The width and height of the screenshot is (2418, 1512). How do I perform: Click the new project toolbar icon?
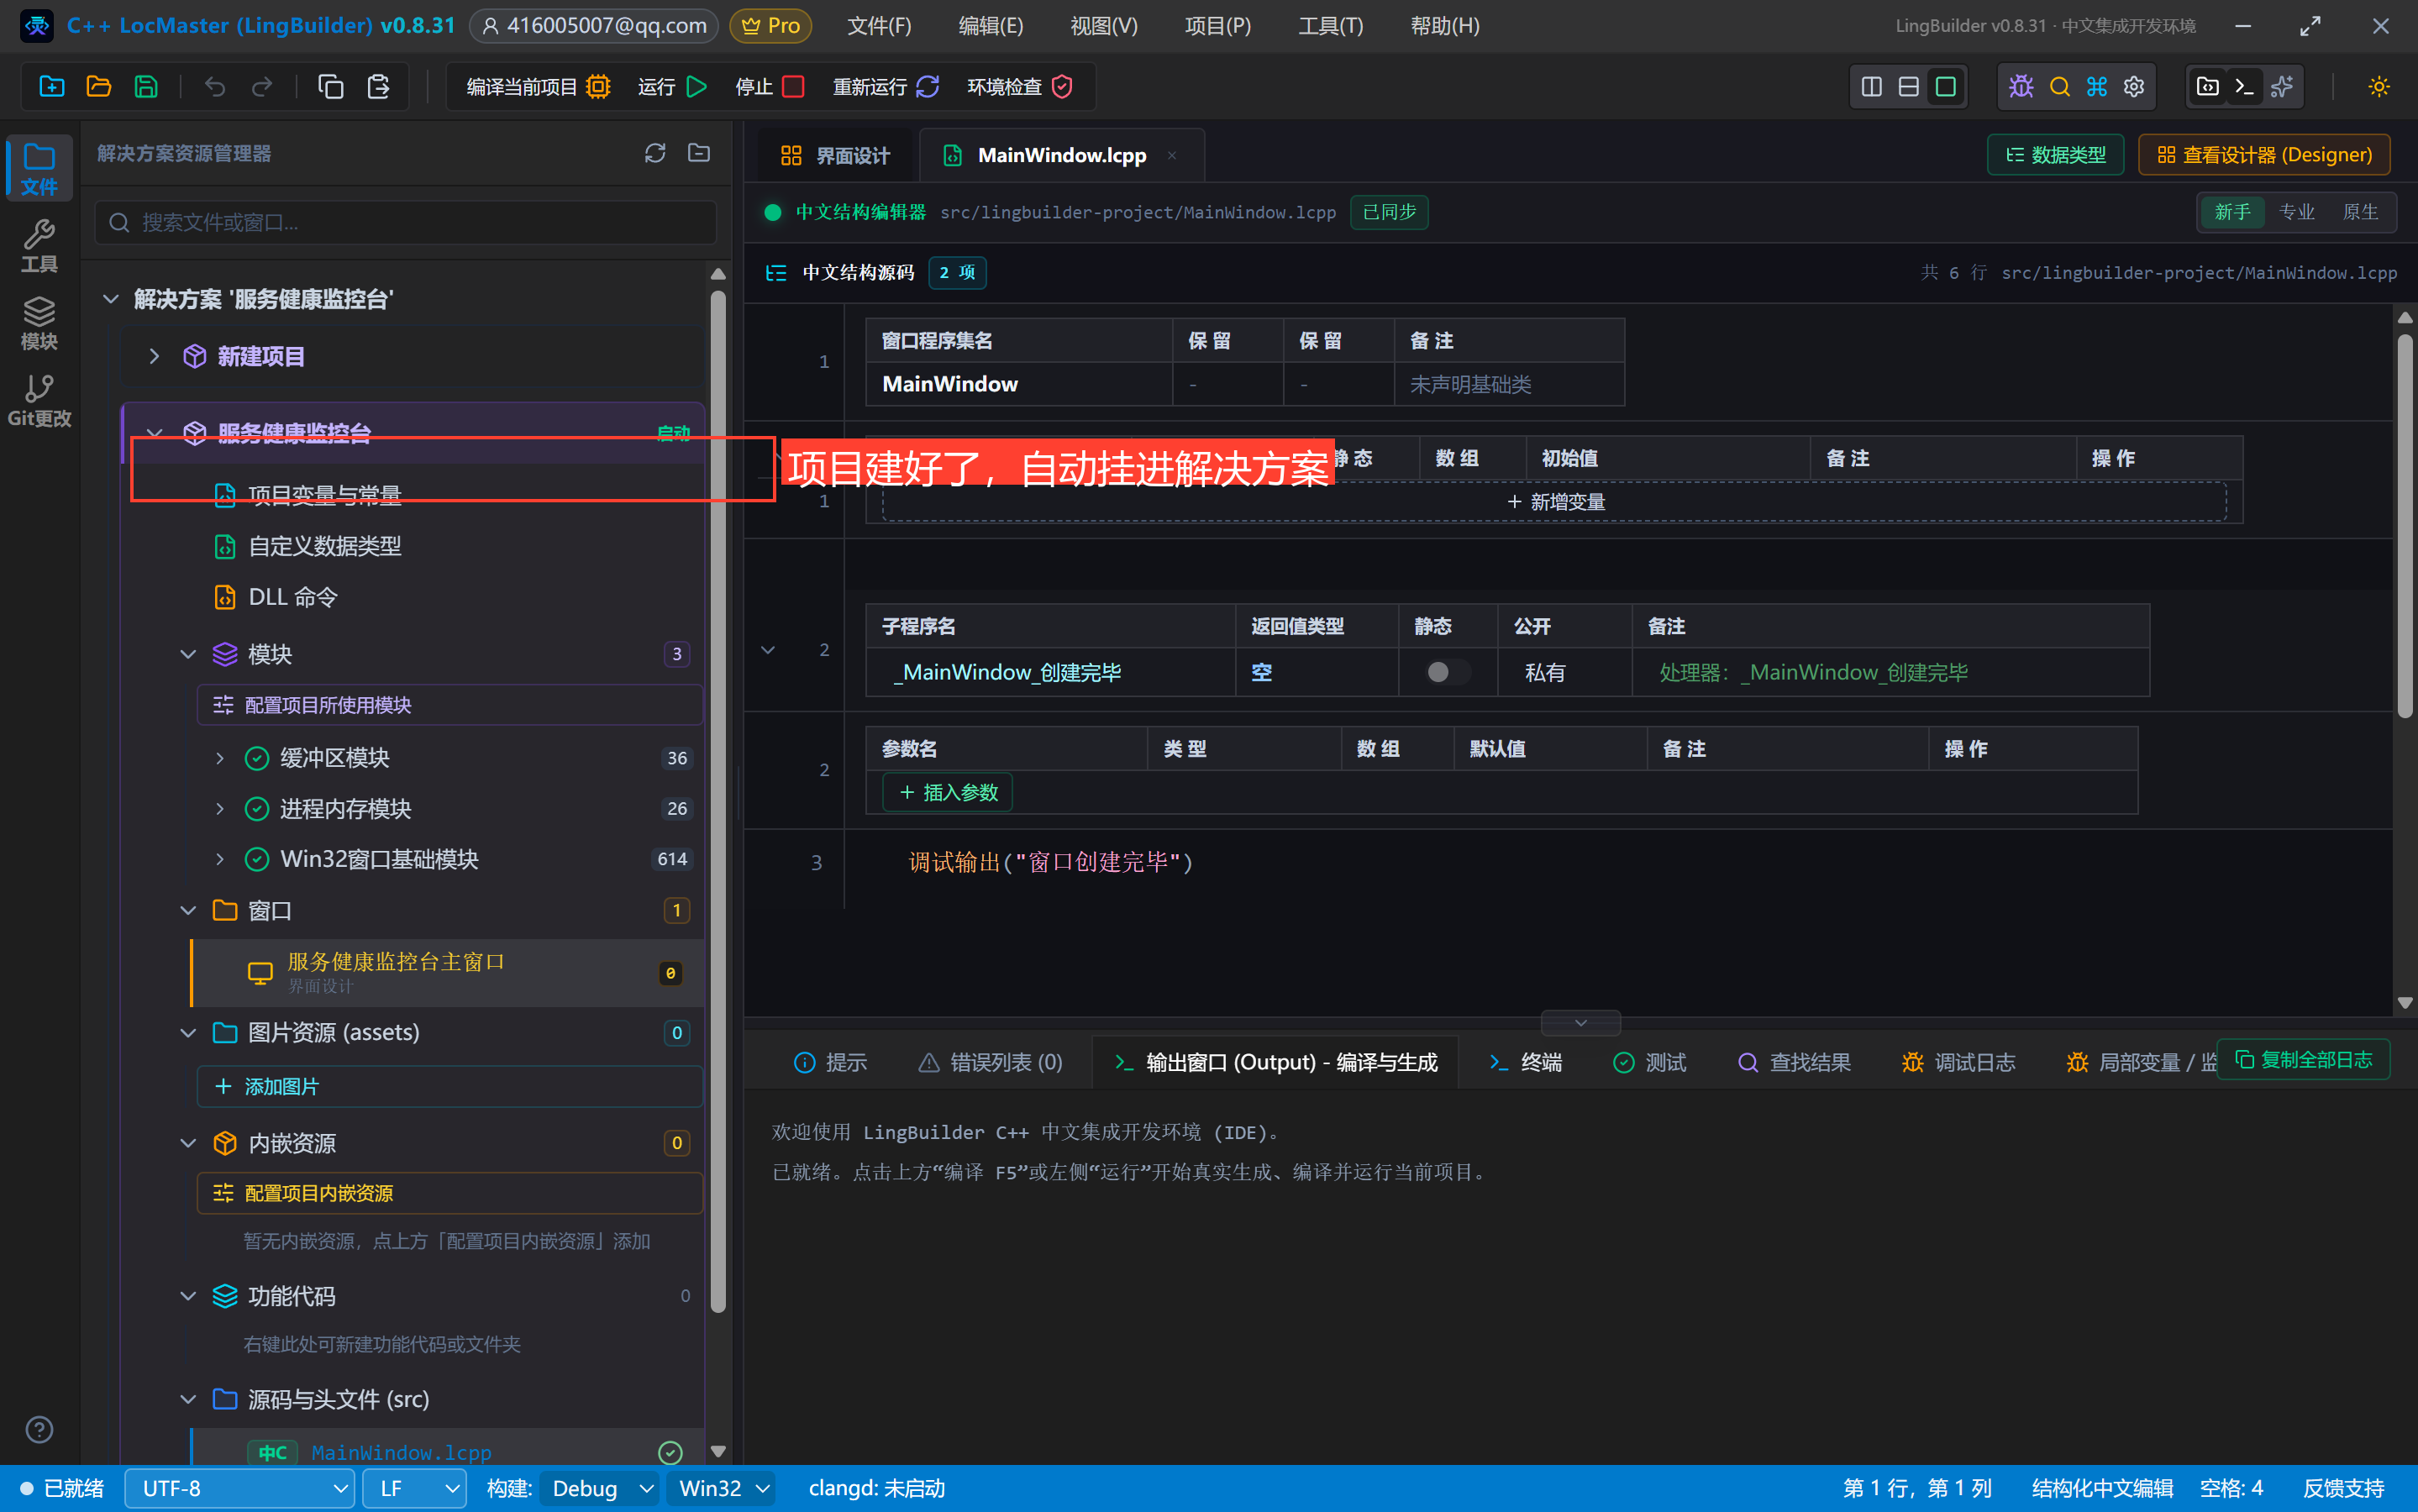[x=51, y=87]
